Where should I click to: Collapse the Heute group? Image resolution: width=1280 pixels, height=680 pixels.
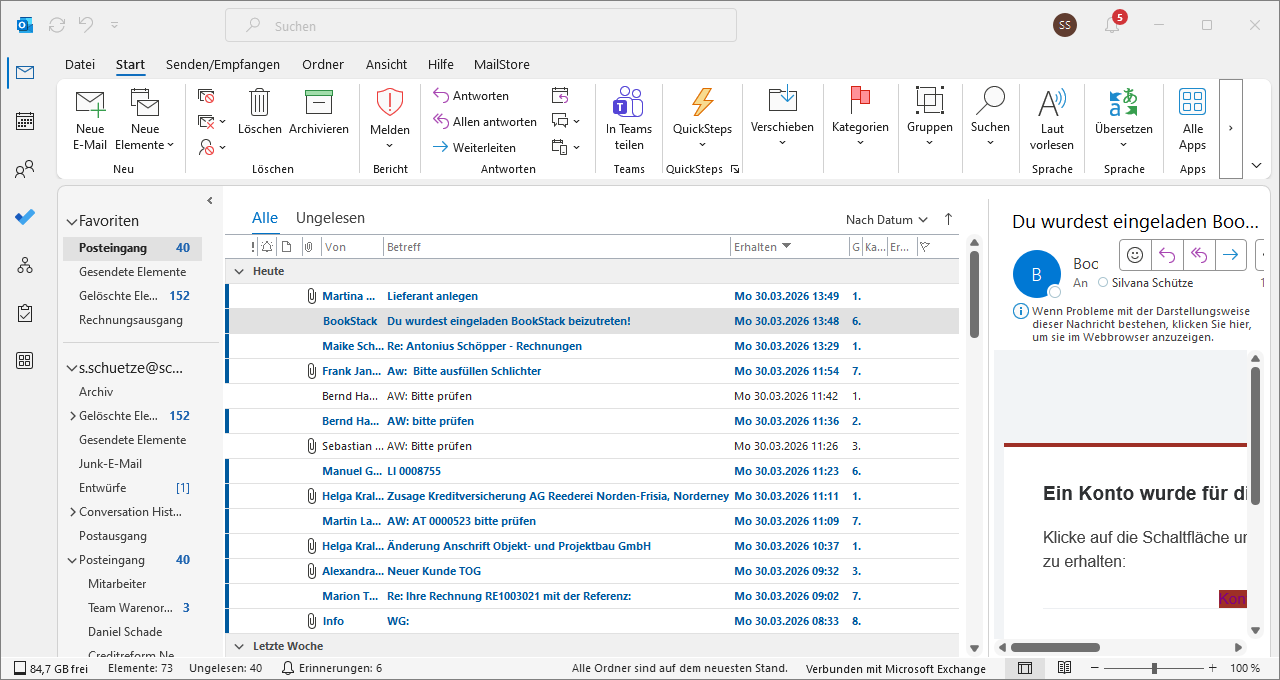tap(239, 271)
